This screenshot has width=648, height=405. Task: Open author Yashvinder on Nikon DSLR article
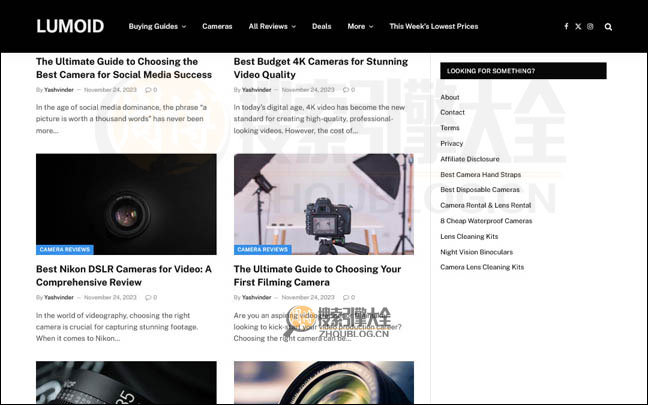59,298
